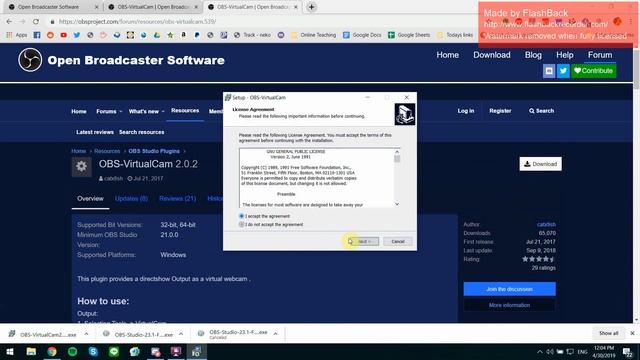The height and width of the screenshot is (360, 640).
Task: Open the YouTube bookmark icon
Action: tap(64, 35)
